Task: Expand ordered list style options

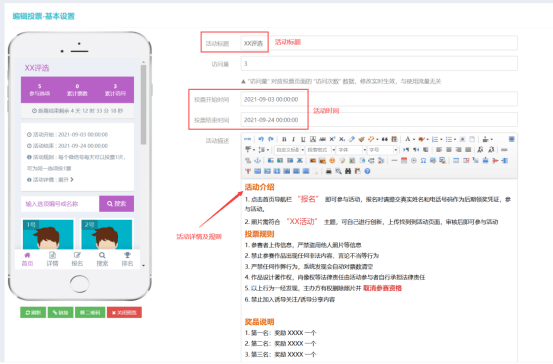Action: pos(441,139)
